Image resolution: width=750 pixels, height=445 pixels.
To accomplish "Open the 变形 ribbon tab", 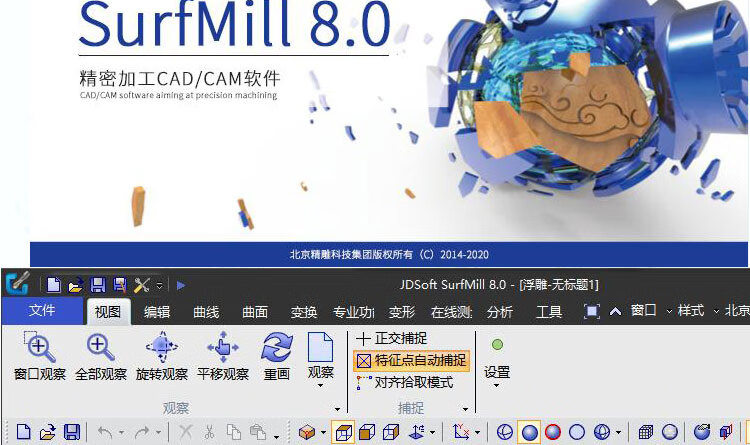I will point(402,312).
